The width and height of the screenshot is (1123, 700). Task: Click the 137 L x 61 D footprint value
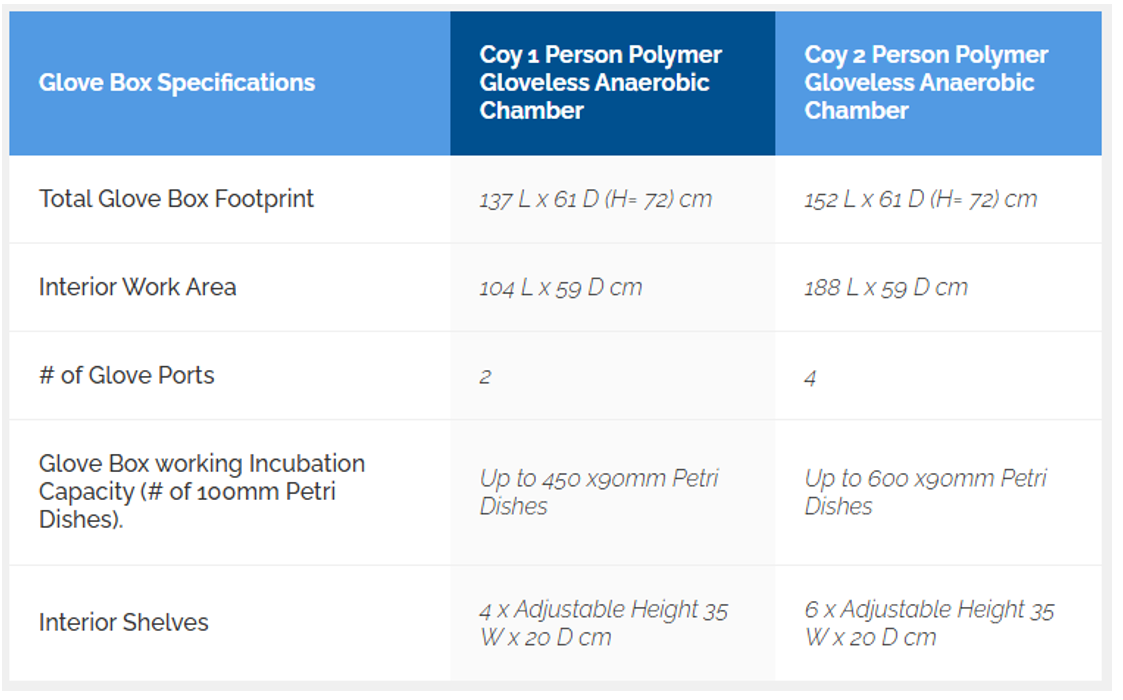coord(596,199)
